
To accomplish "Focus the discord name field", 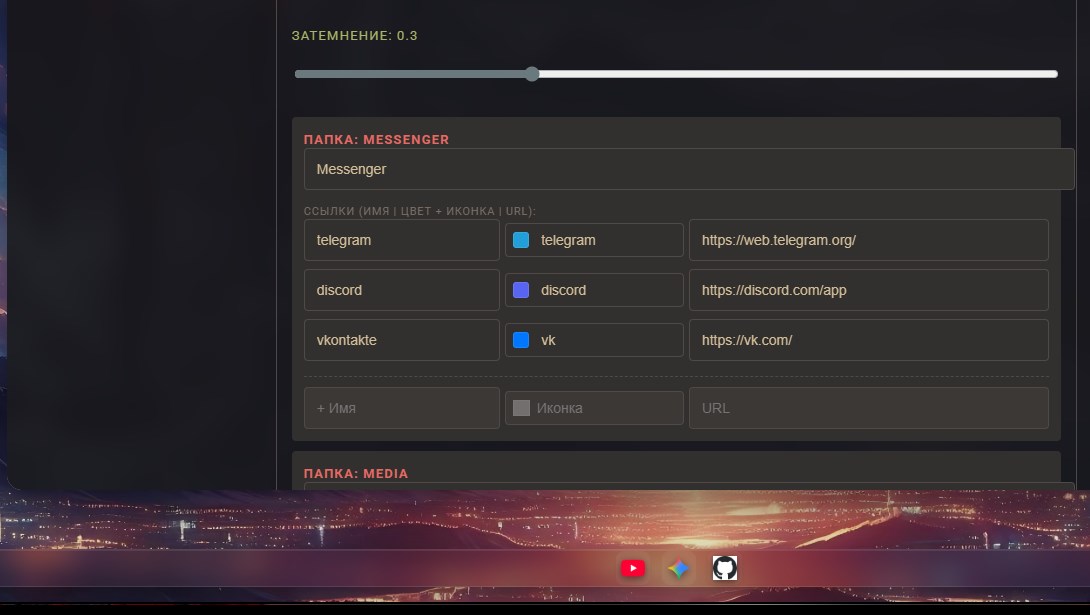I will (402, 290).
